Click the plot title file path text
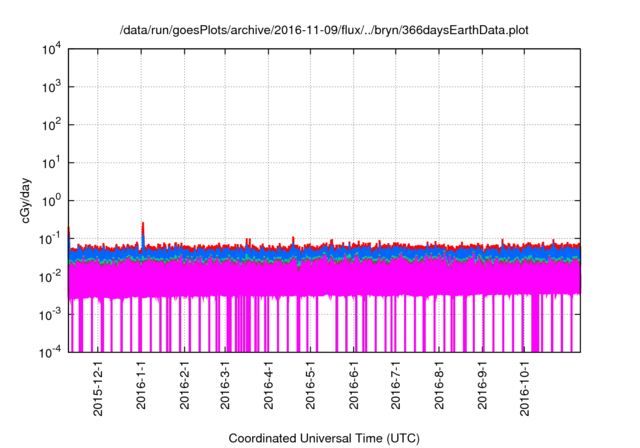Viewport: 640px width, 448px height. (x=320, y=30)
